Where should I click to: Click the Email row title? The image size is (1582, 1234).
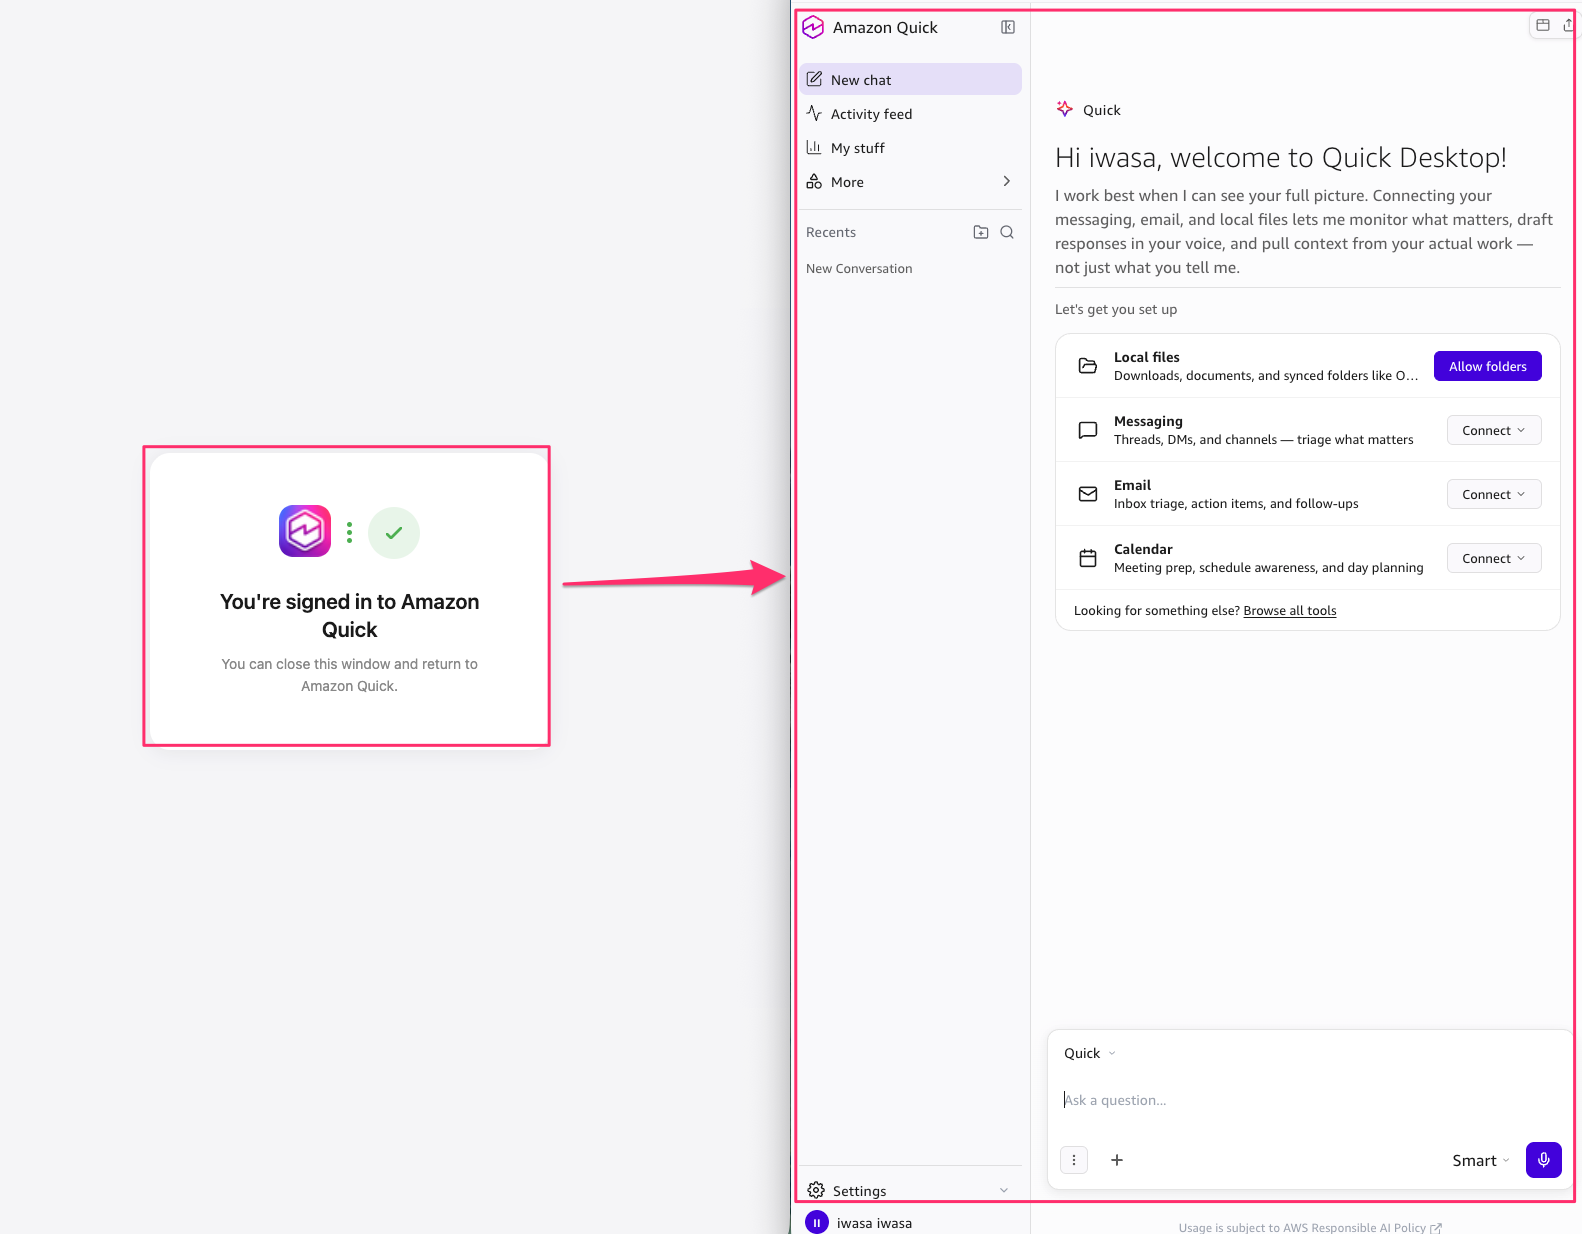[1132, 485]
